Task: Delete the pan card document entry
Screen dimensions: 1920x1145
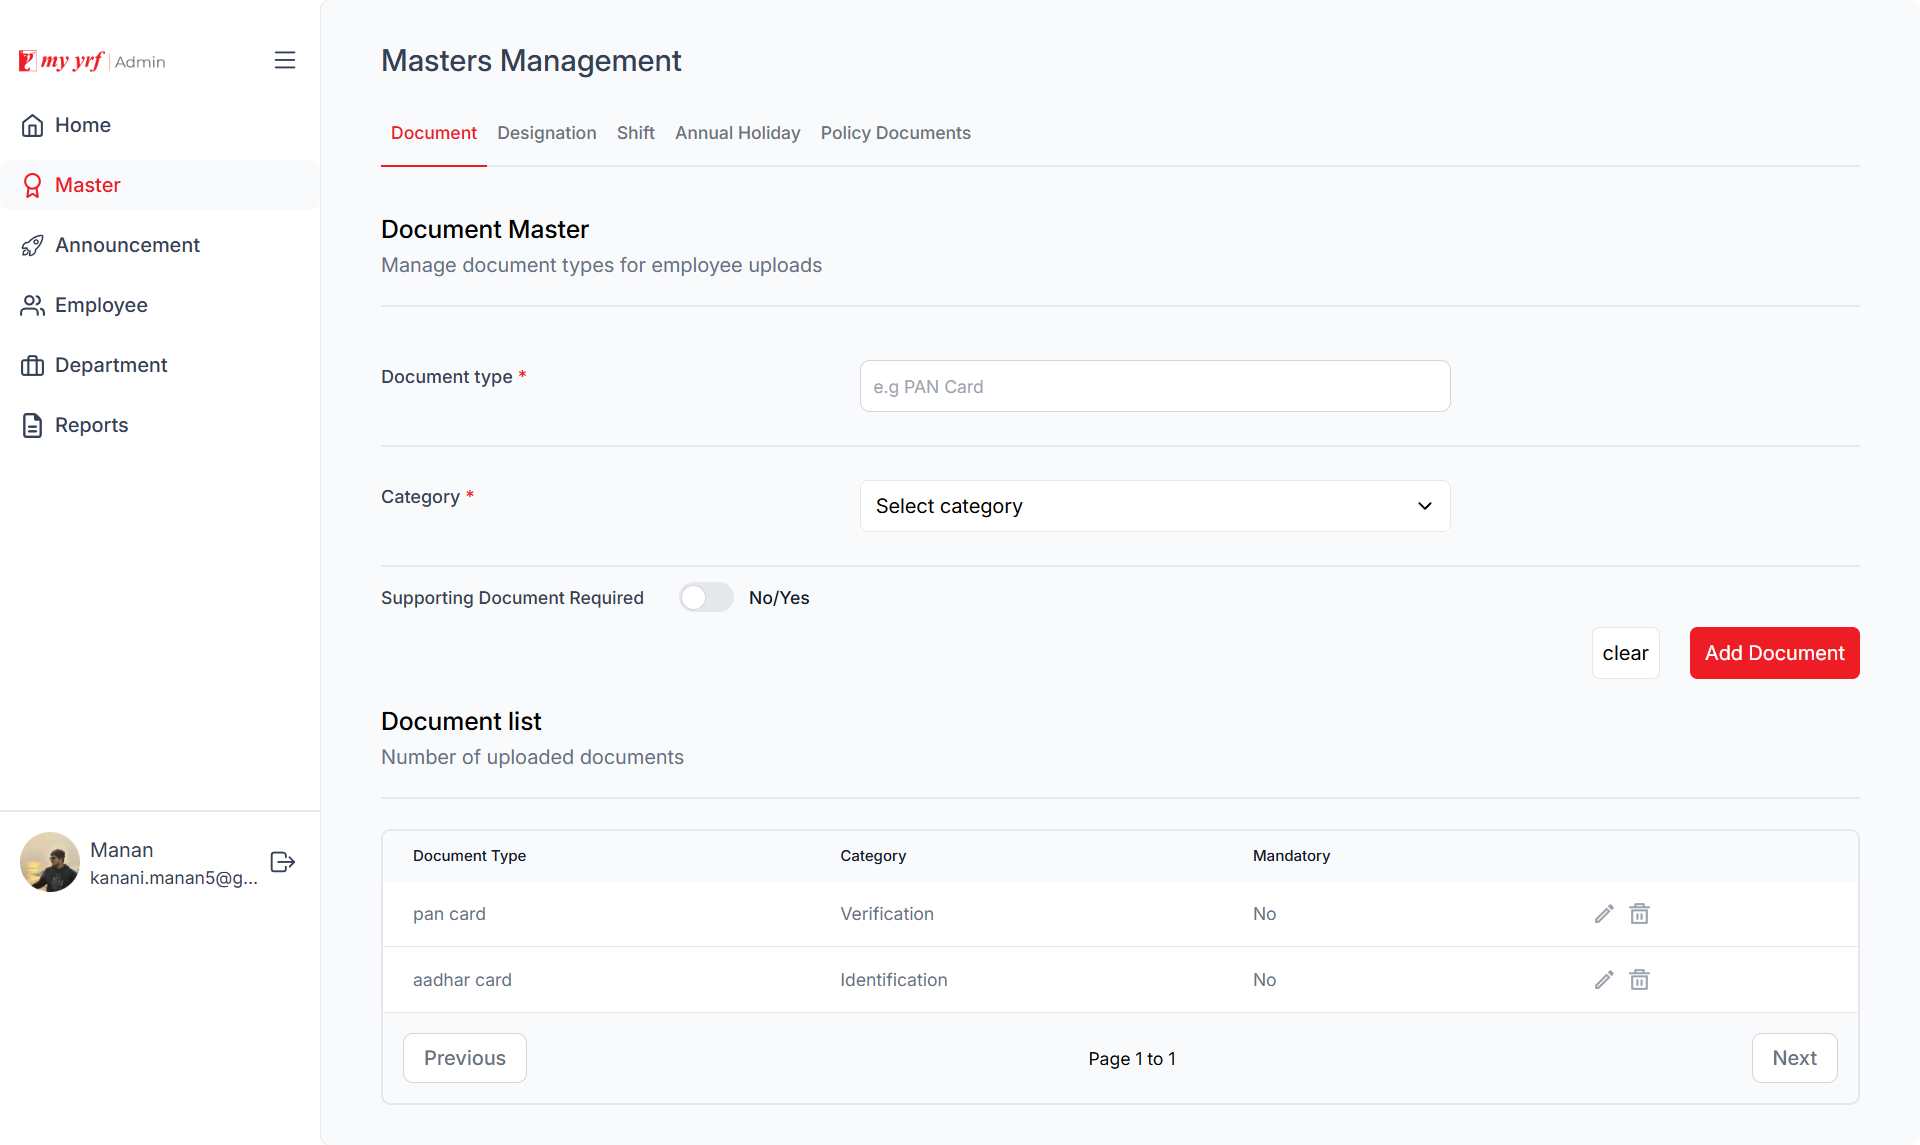Action: point(1639,914)
